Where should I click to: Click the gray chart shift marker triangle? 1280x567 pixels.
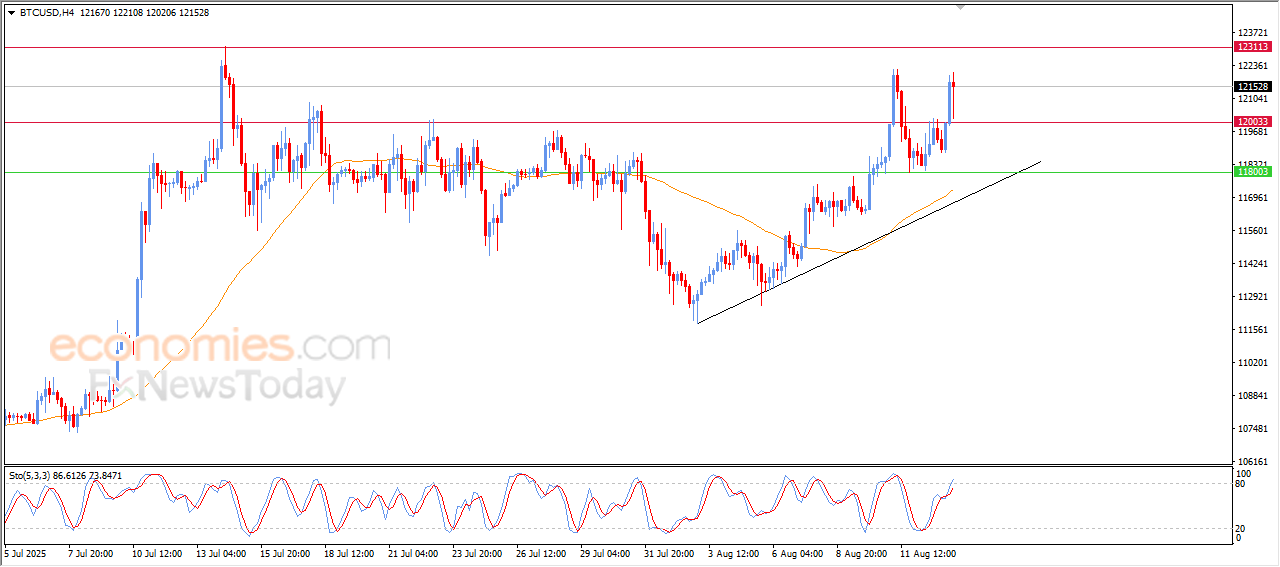pos(961,8)
